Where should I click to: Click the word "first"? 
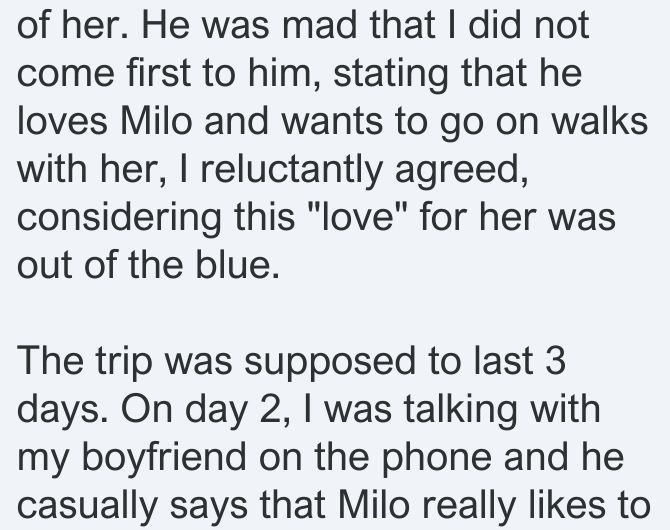click(158, 72)
